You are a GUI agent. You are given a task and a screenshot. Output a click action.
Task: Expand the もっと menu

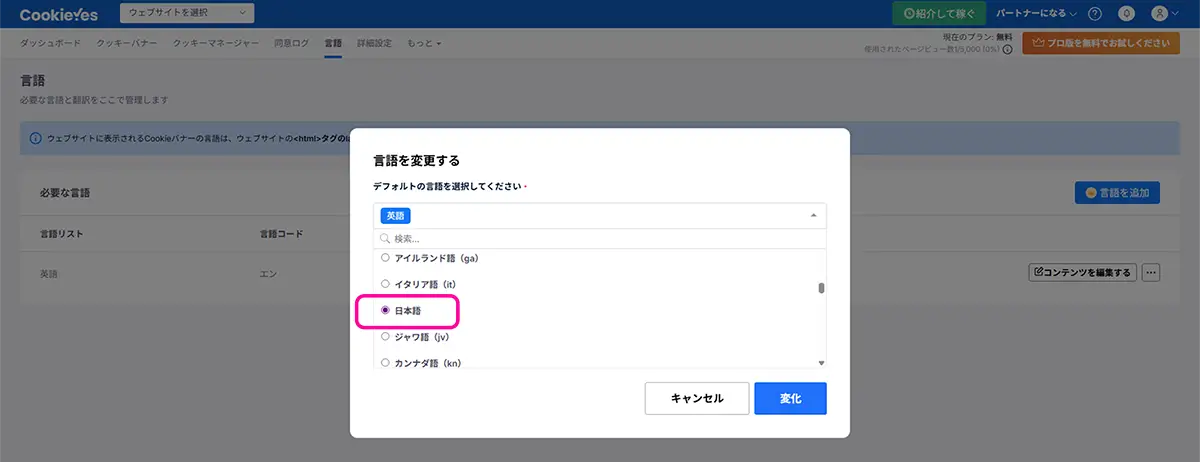(424, 44)
